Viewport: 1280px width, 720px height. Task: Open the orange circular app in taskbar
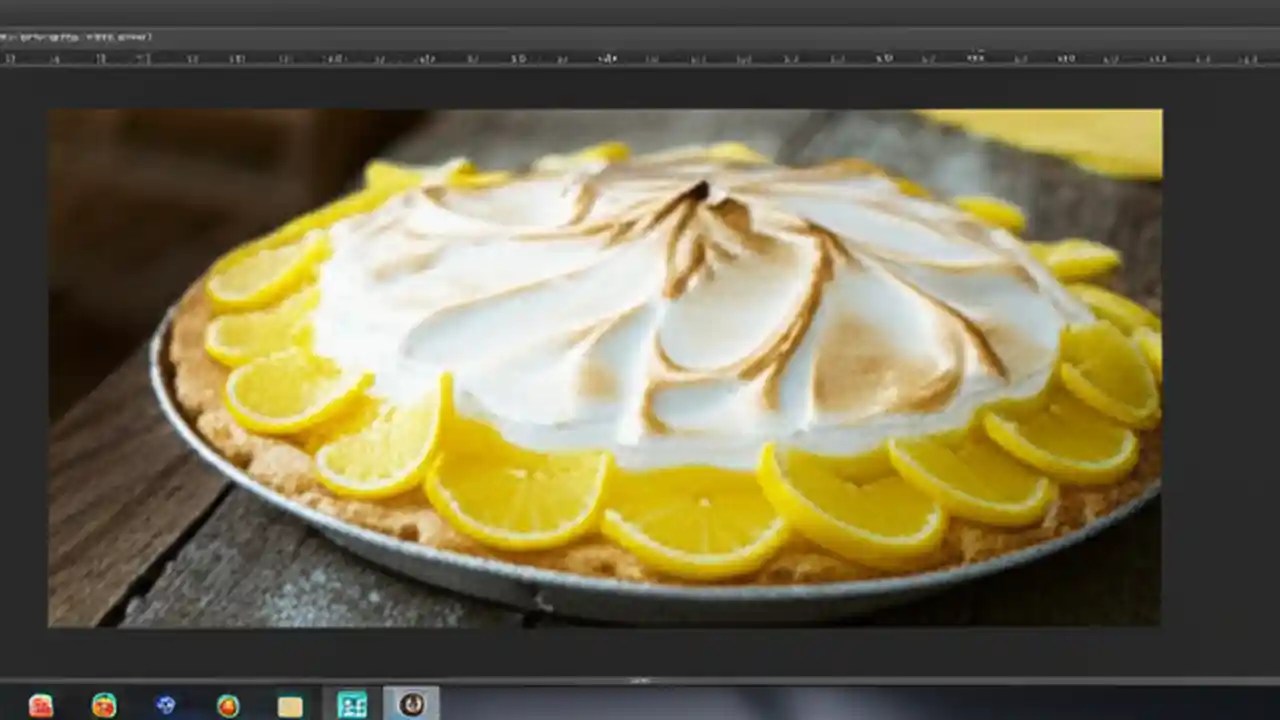tap(228, 706)
